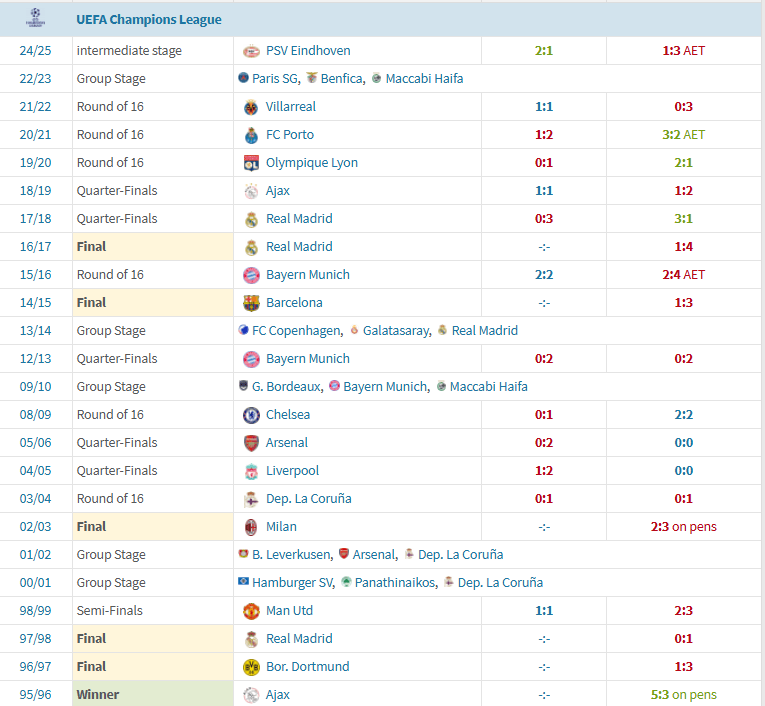Open the Olympique Lyon club link

312,163
